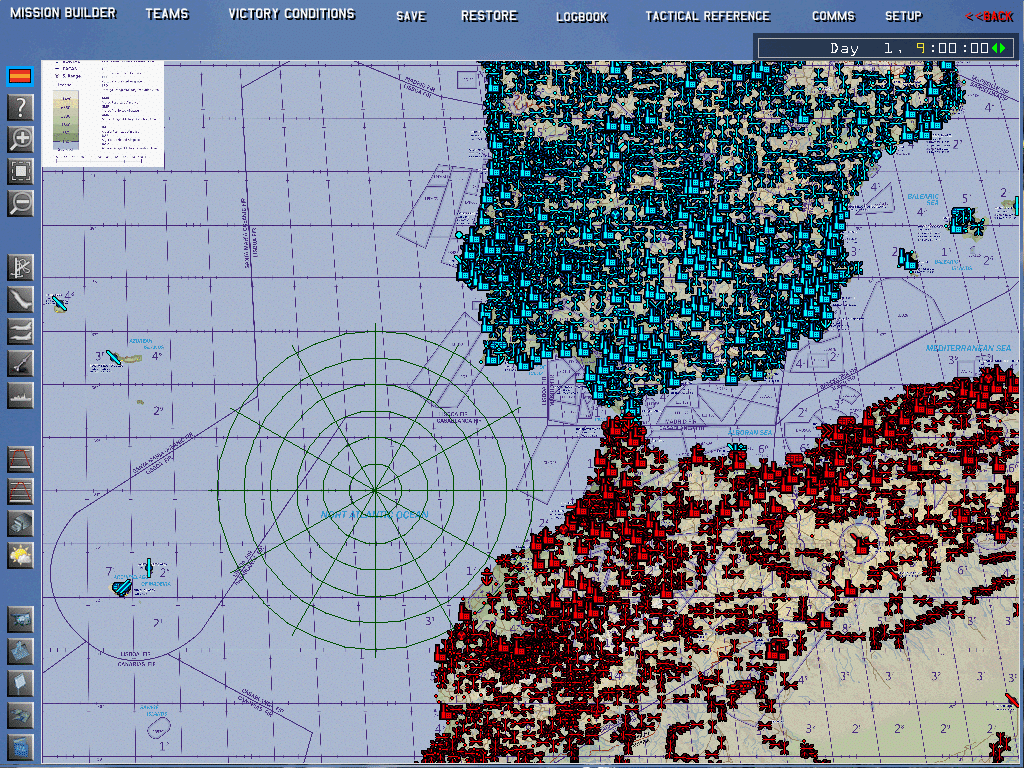This screenshot has width=1024, height=768.
Task: Select the crossed-out flag tool icon
Action: click(x=20, y=267)
